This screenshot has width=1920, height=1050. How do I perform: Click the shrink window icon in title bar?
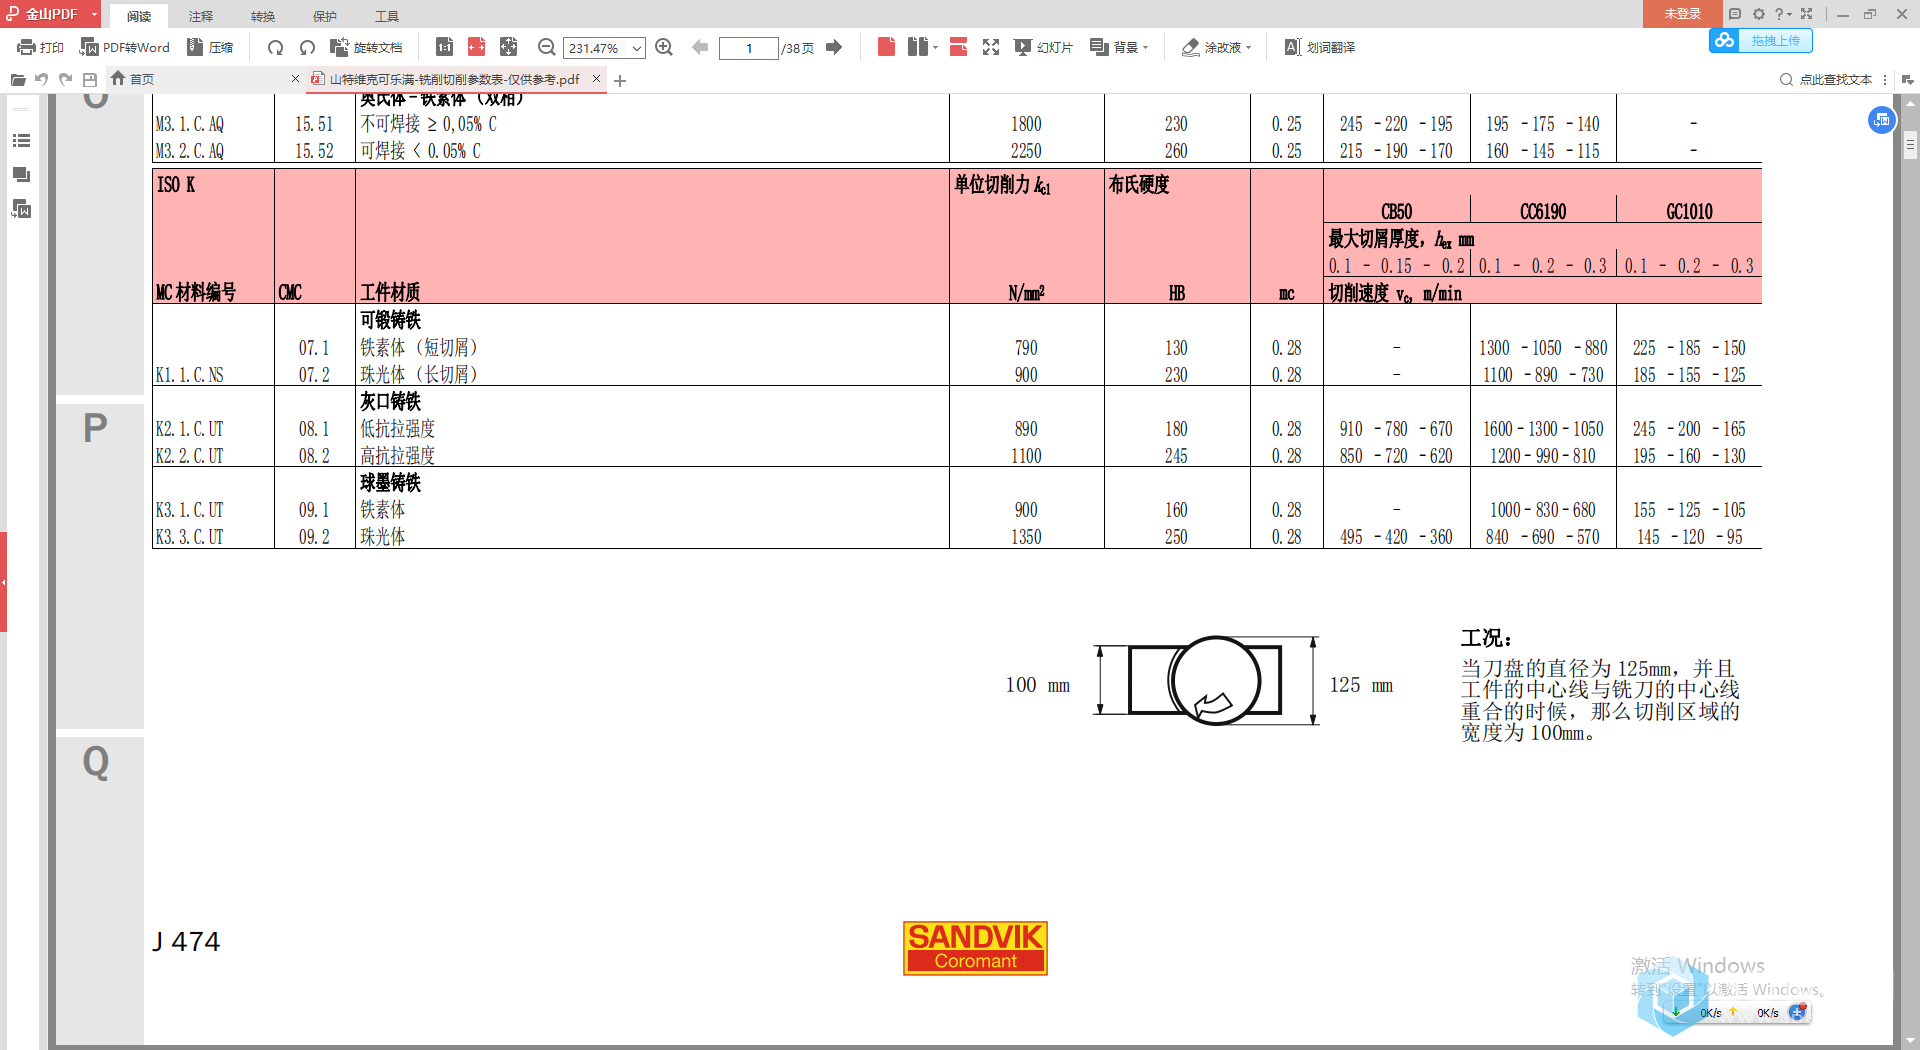click(1807, 14)
